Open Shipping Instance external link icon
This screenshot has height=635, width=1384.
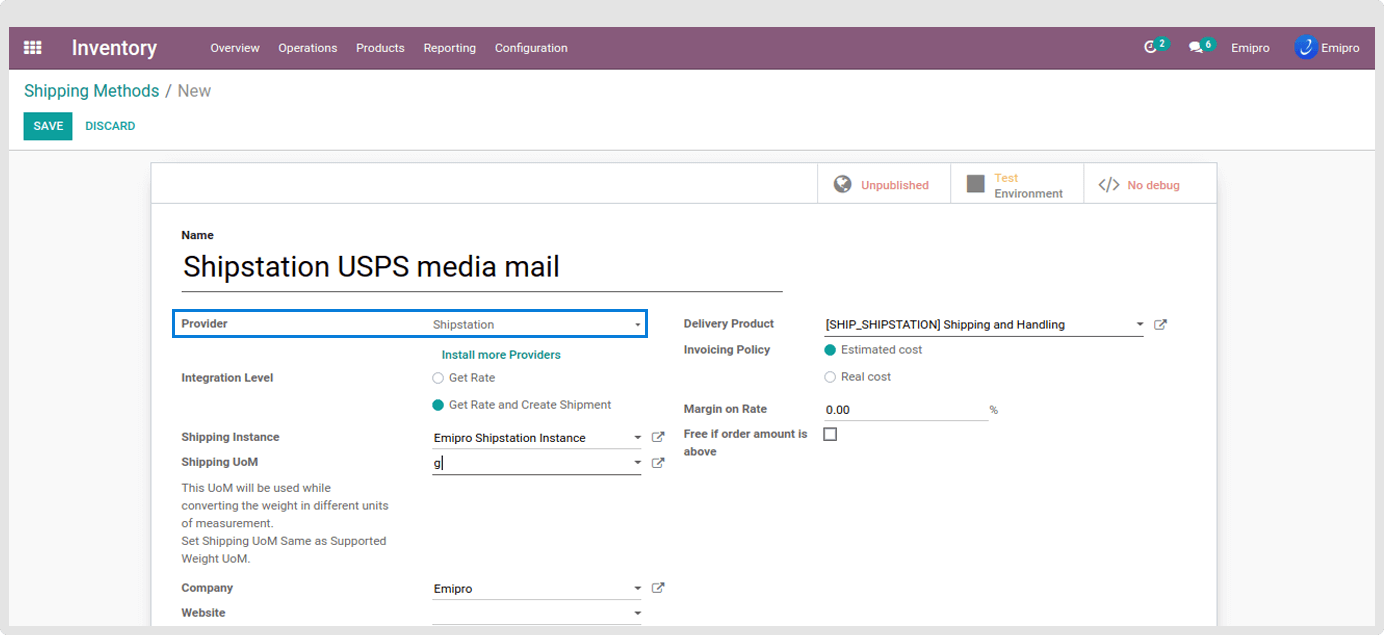point(658,438)
